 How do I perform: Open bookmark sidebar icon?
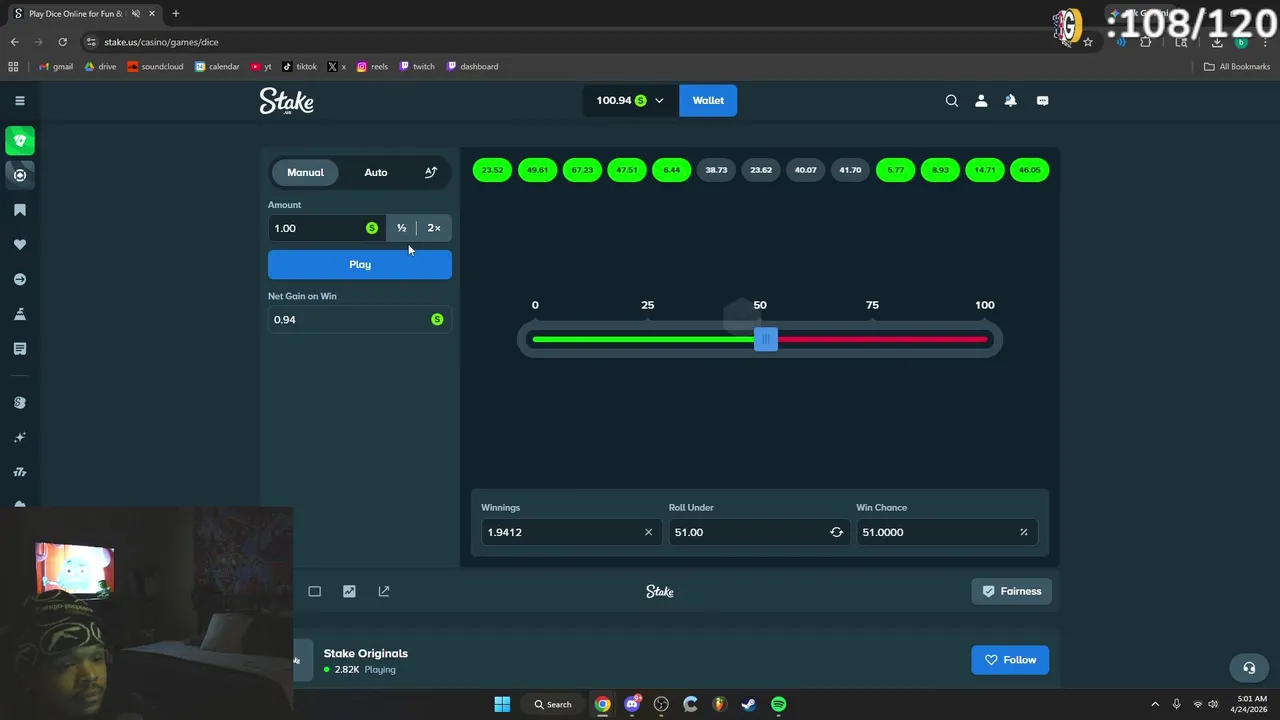tap(19, 210)
